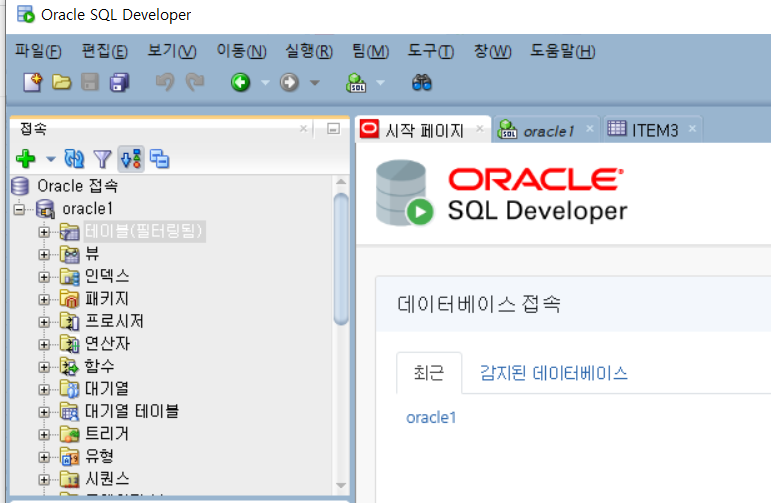The height and width of the screenshot is (503, 771).
Task: Open the SQL worksheet dropdown arrow
Action: tap(381, 83)
